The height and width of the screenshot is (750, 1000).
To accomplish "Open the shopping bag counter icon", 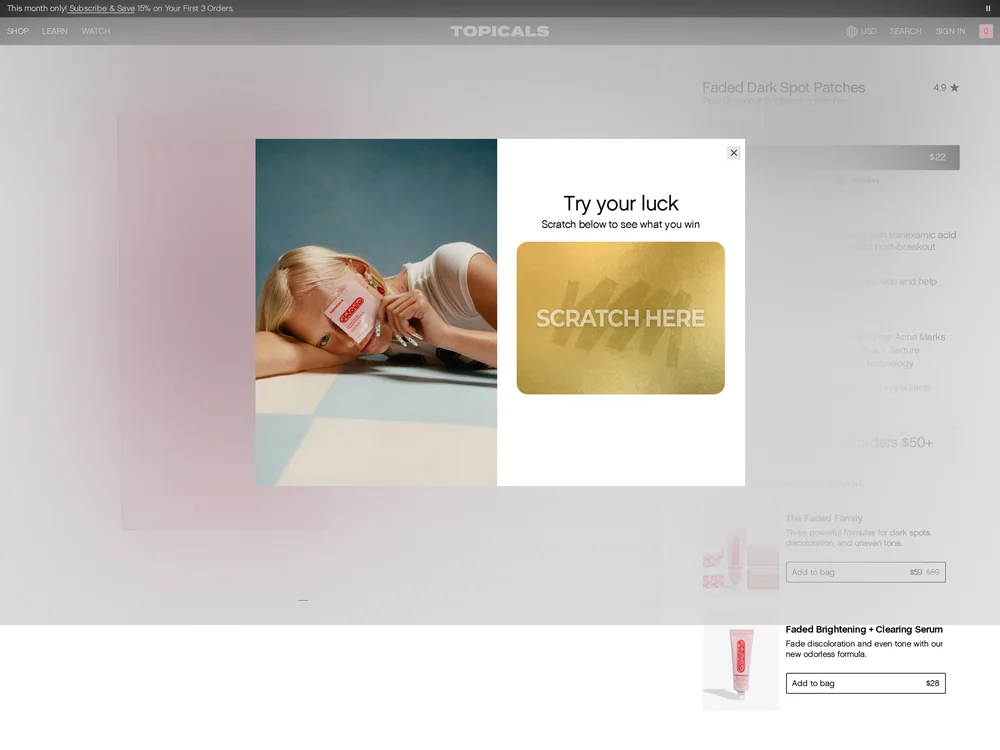I will pyautogui.click(x=986, y=31).
